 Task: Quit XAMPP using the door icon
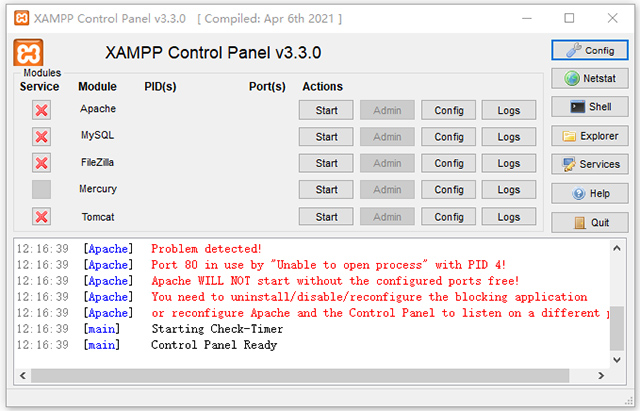(590, 222)
